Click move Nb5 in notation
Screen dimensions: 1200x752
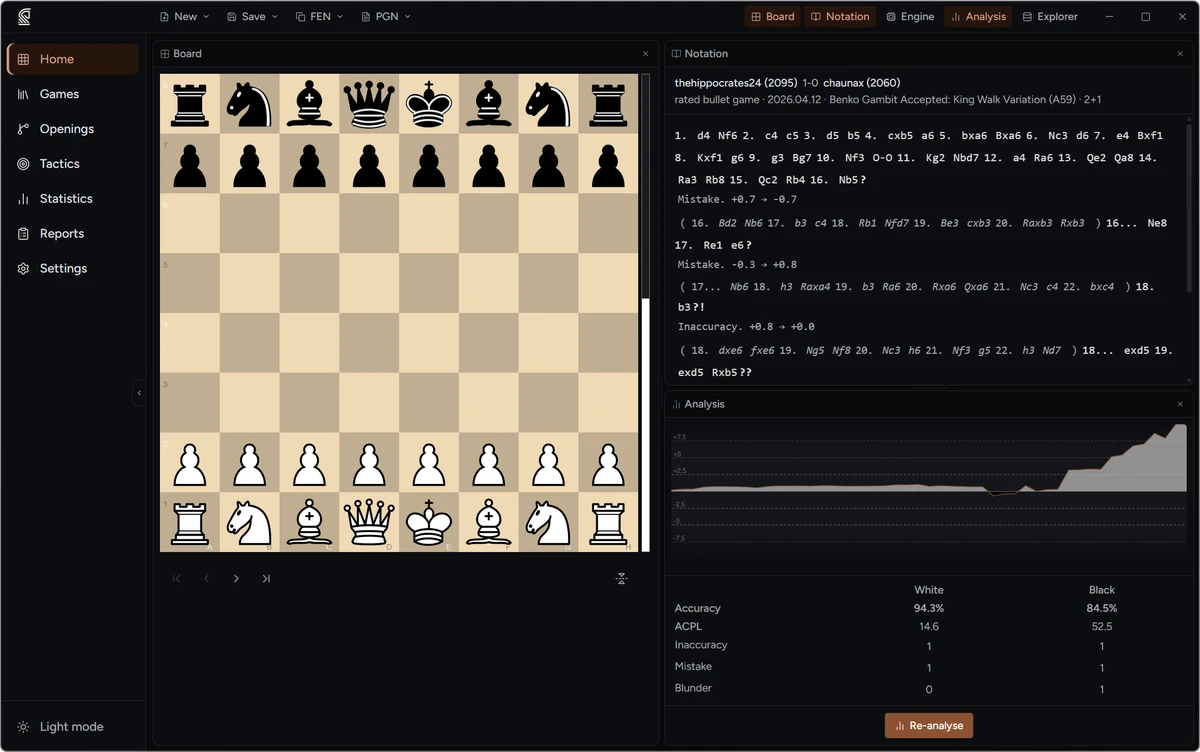click(850, 180)
